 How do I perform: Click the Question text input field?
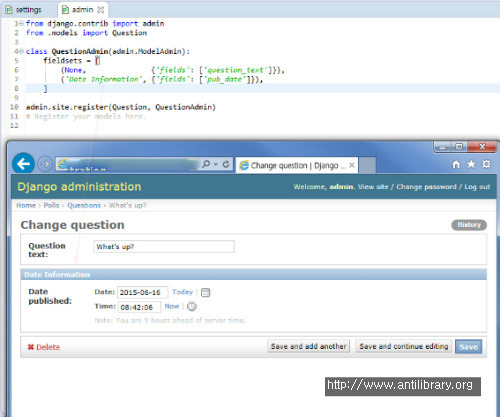[164, 247]
